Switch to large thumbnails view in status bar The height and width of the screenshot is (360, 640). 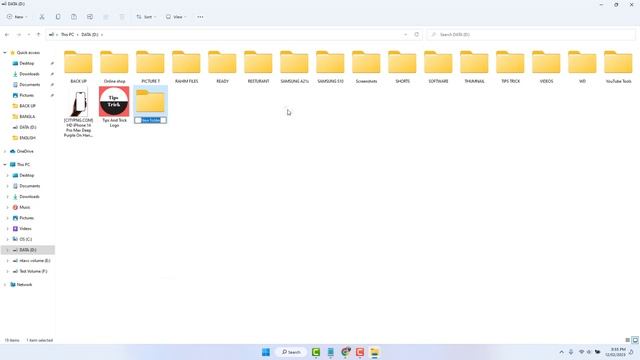coord(635,340)
